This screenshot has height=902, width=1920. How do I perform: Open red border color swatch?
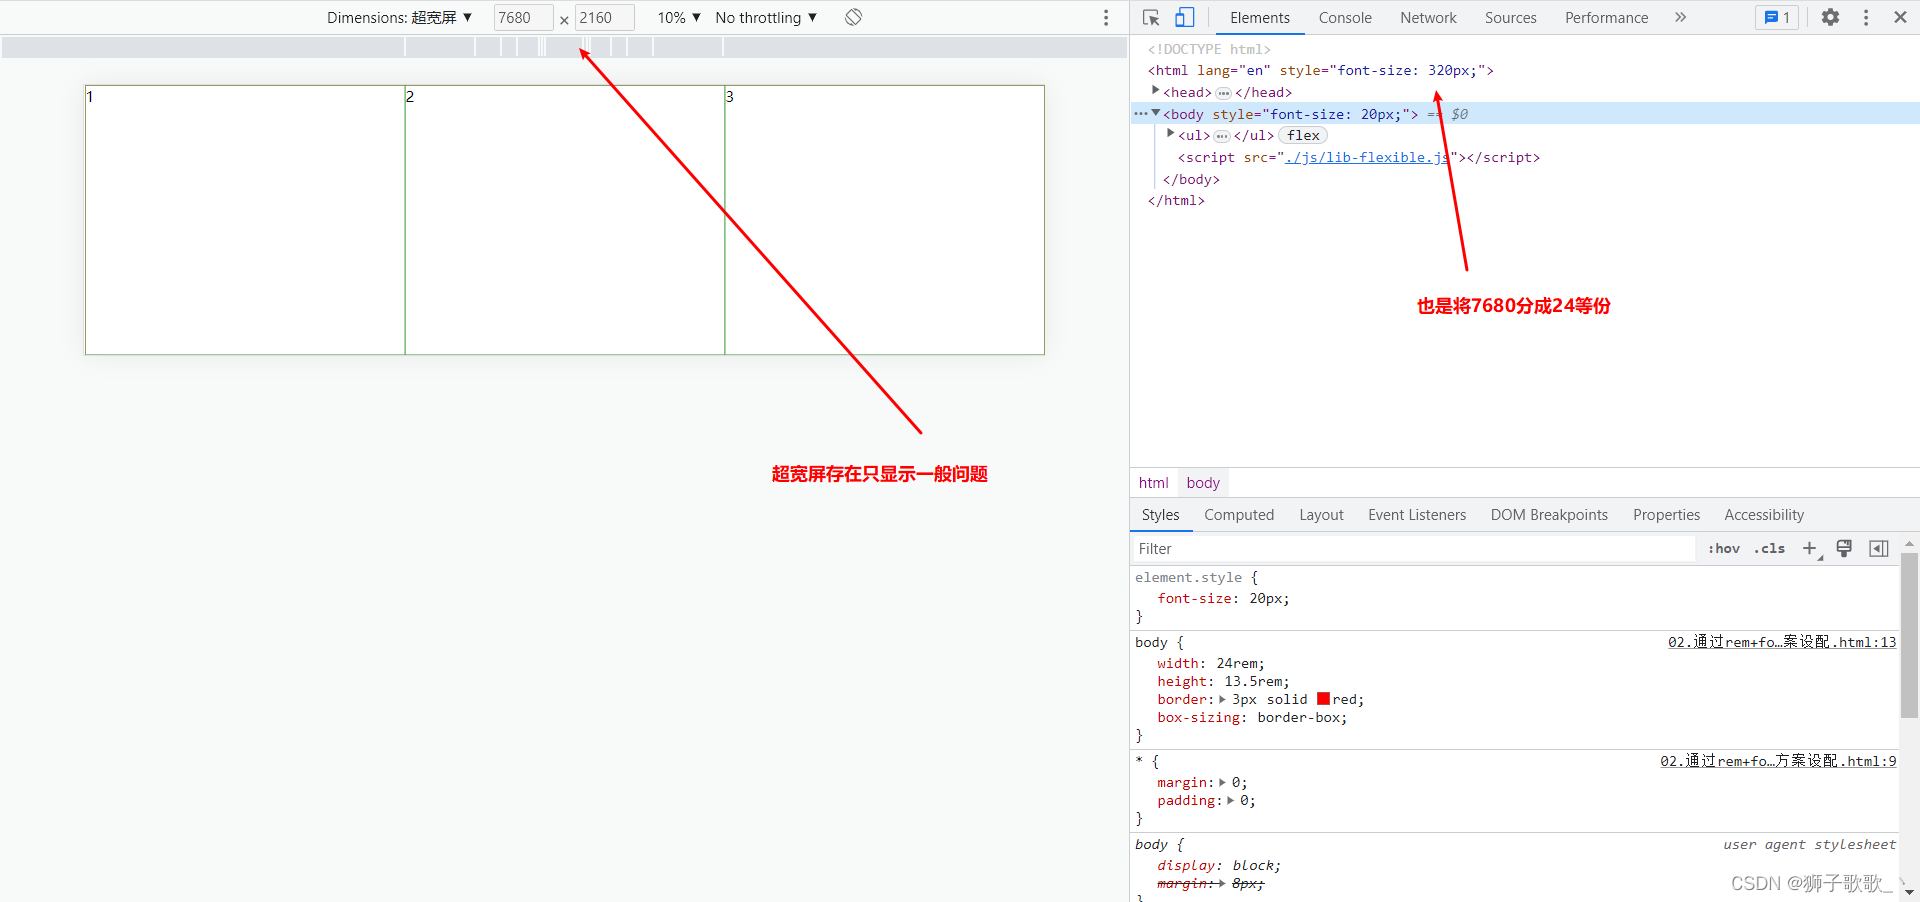1323,699
